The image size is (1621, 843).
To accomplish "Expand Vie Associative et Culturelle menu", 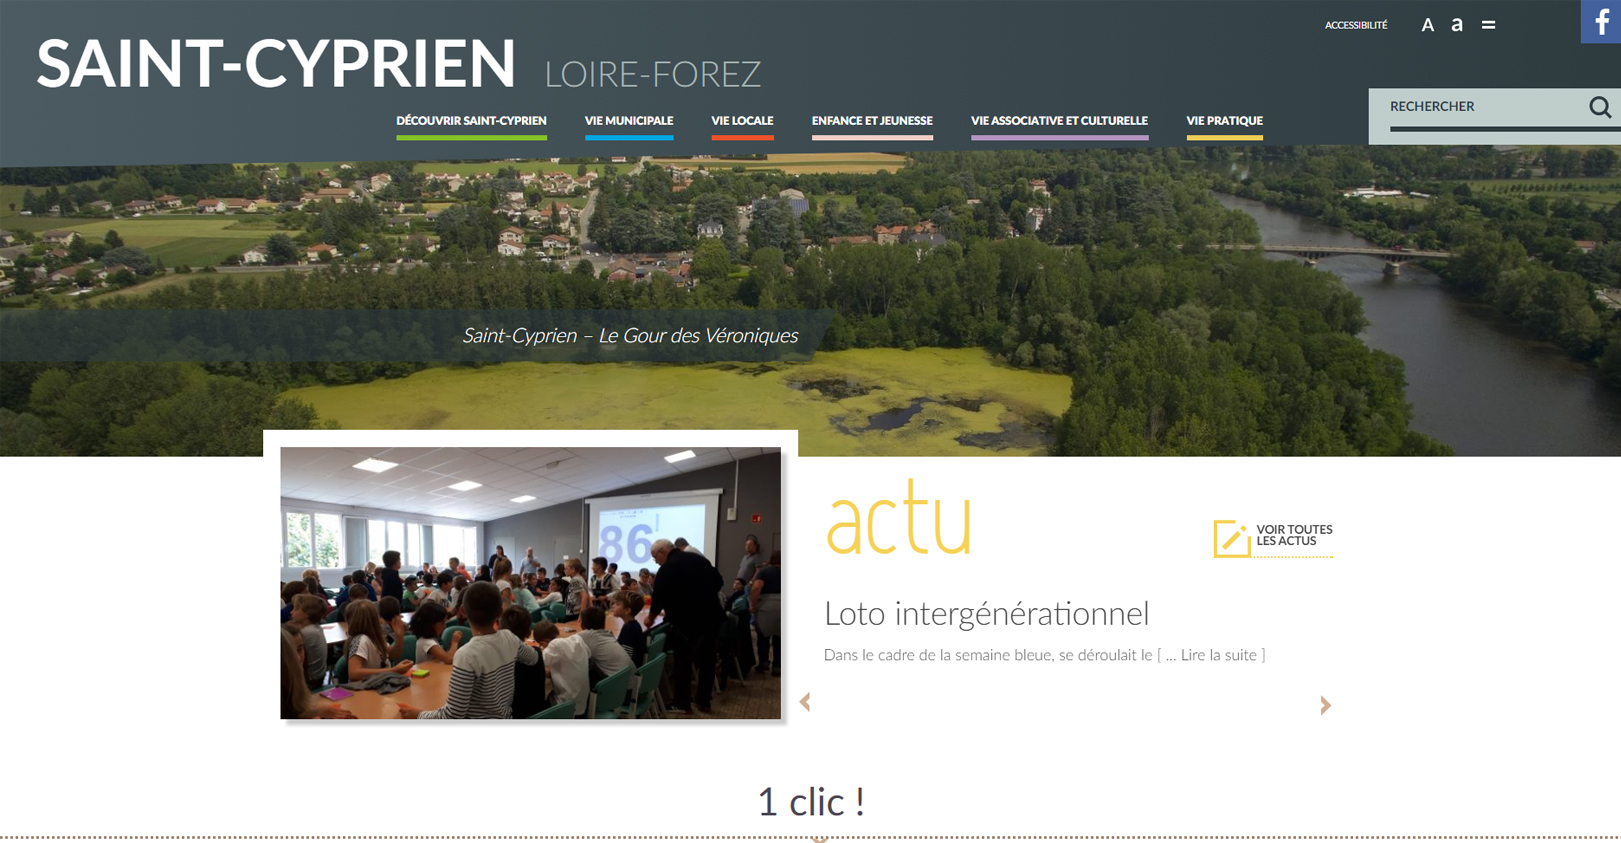I will pyautogui.click(x=1059, y=121).
